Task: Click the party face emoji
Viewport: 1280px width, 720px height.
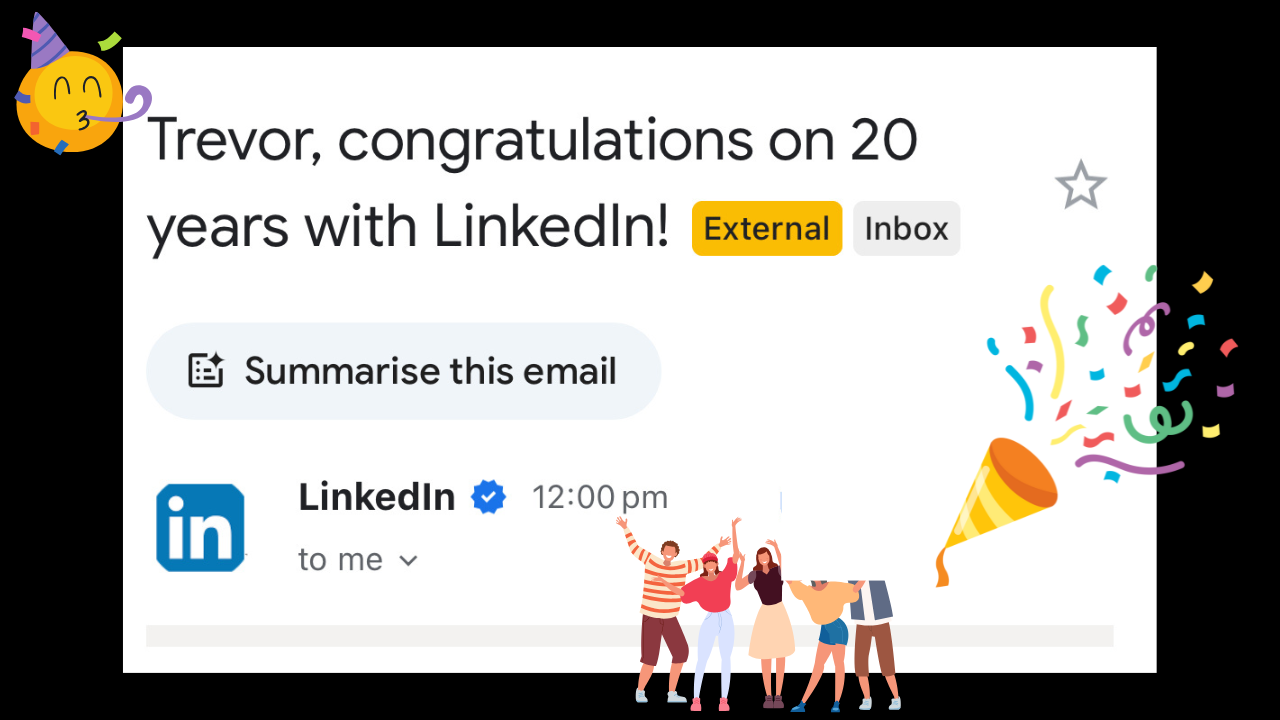Action: pos(68,105)
